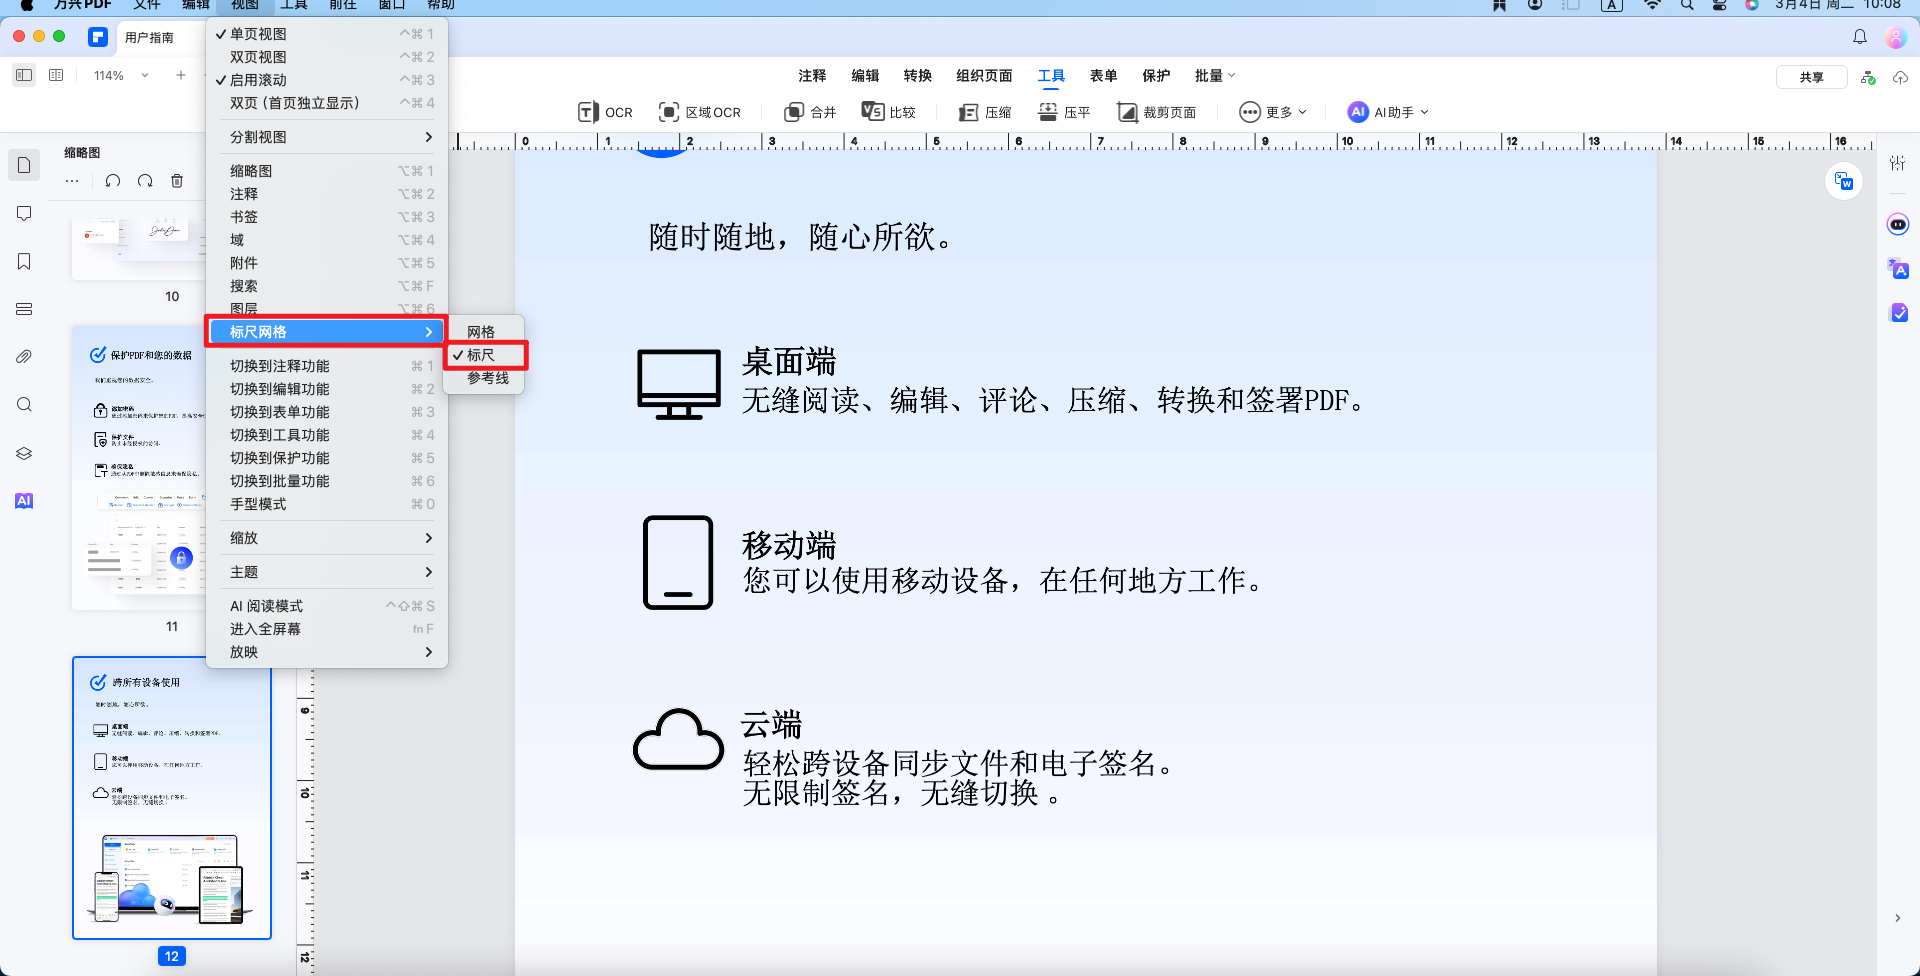Select the 压缩 compress tool
Viewport: 1920px width, 976px height.
tap(984, 112)
